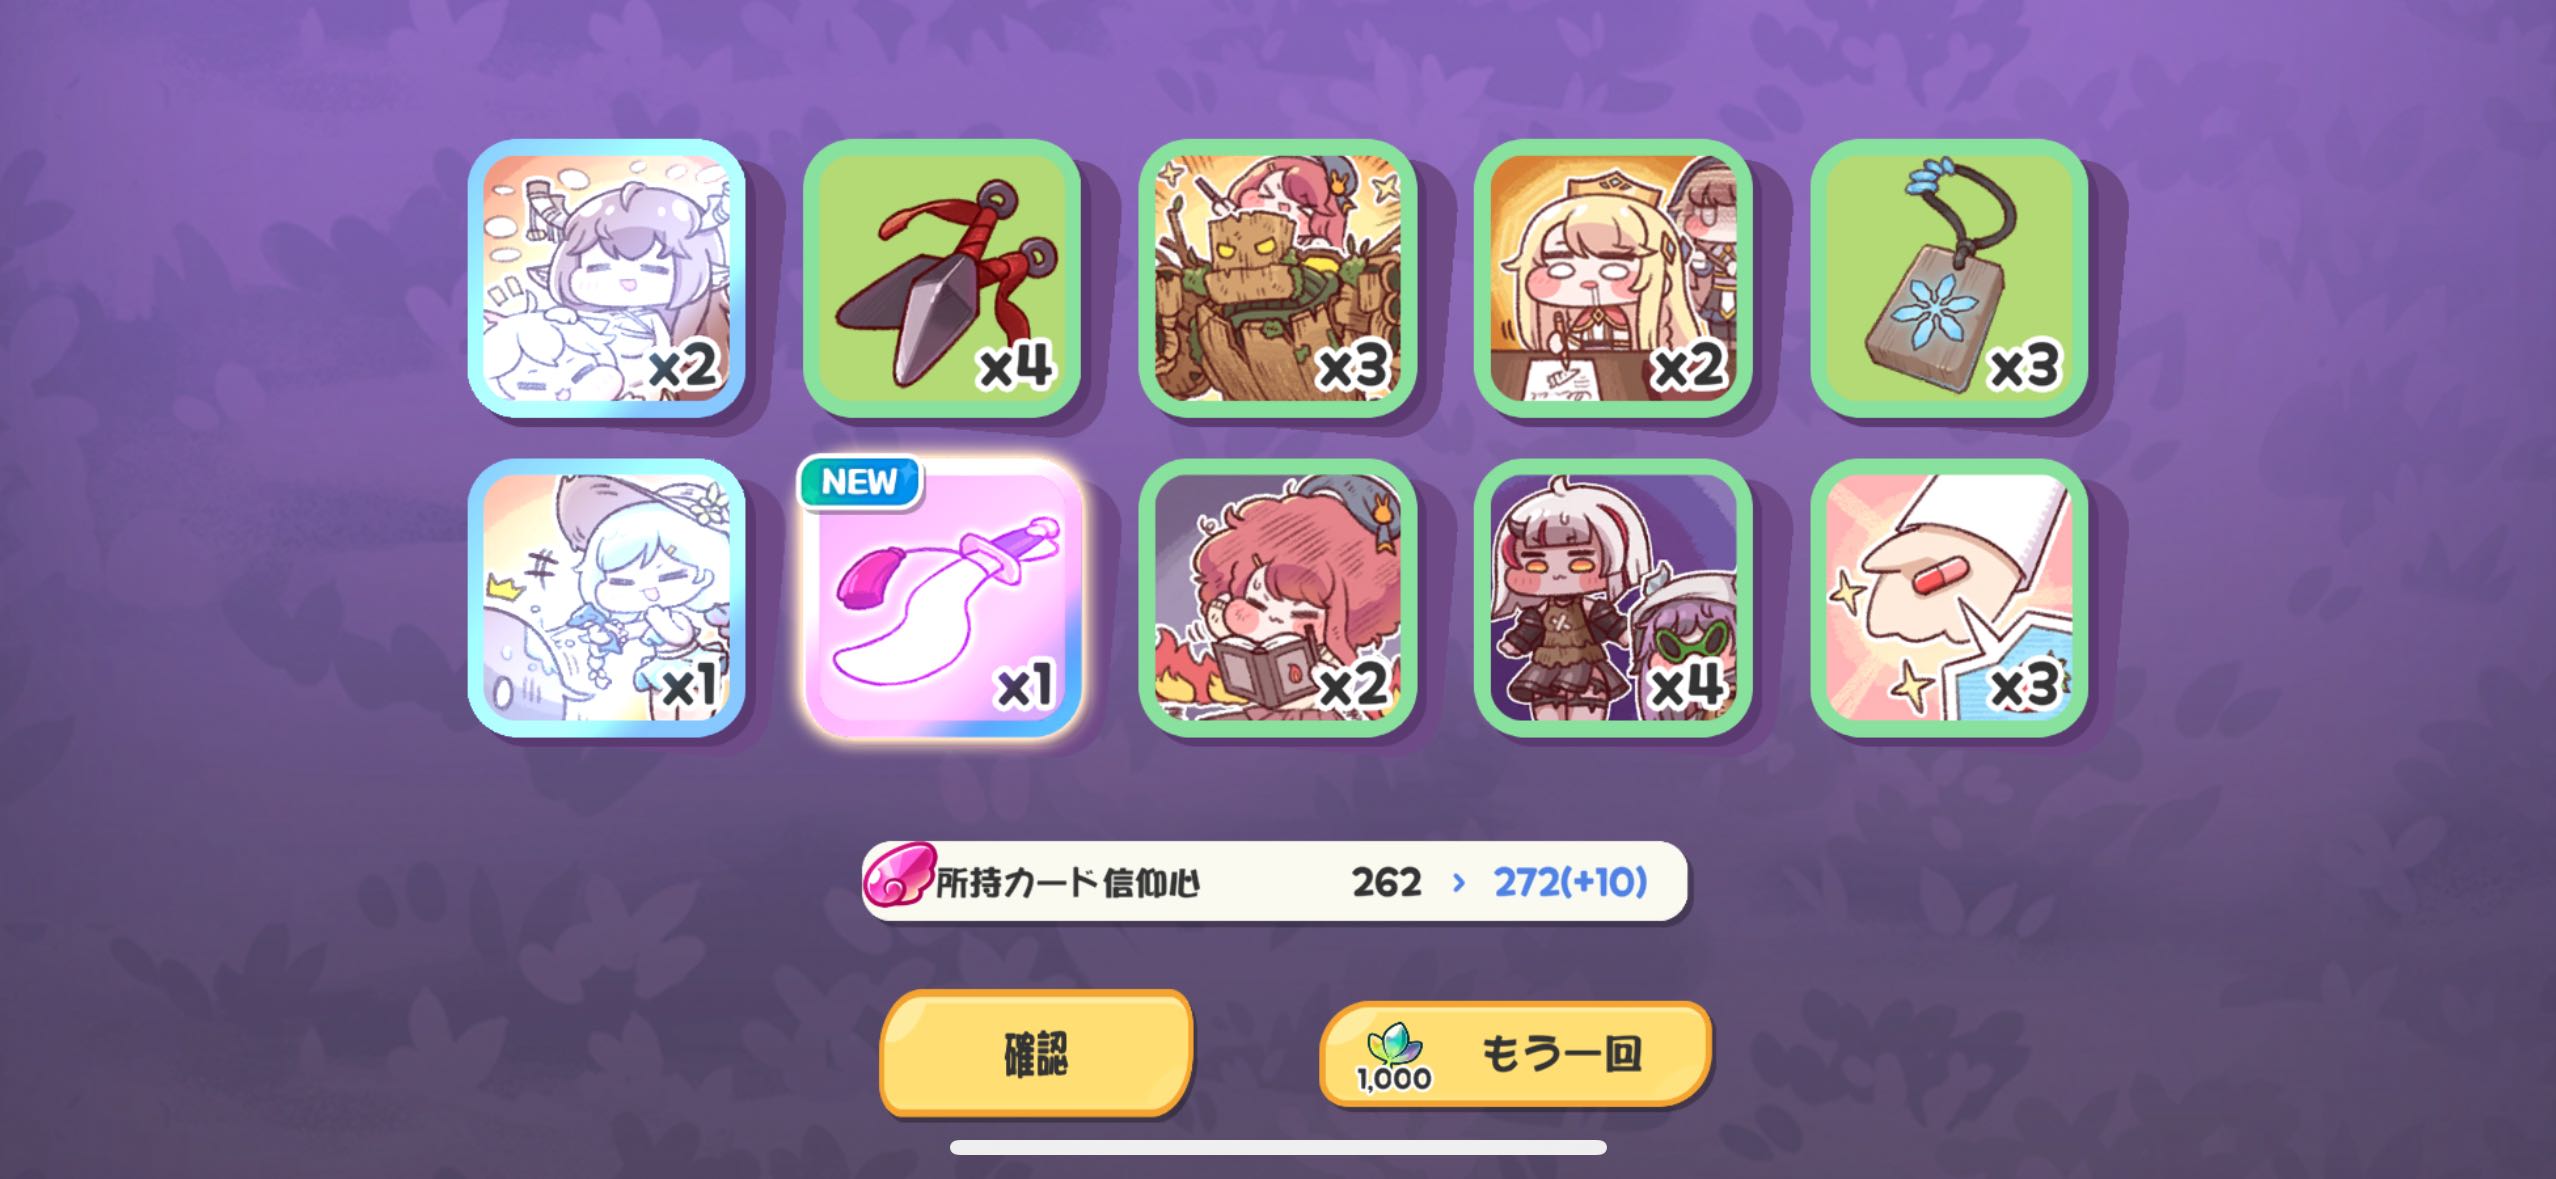This screenshot has height=1179, width=2556.
Task: Tap the 272(+10) updated faith value
Action: coord(1570,882)
